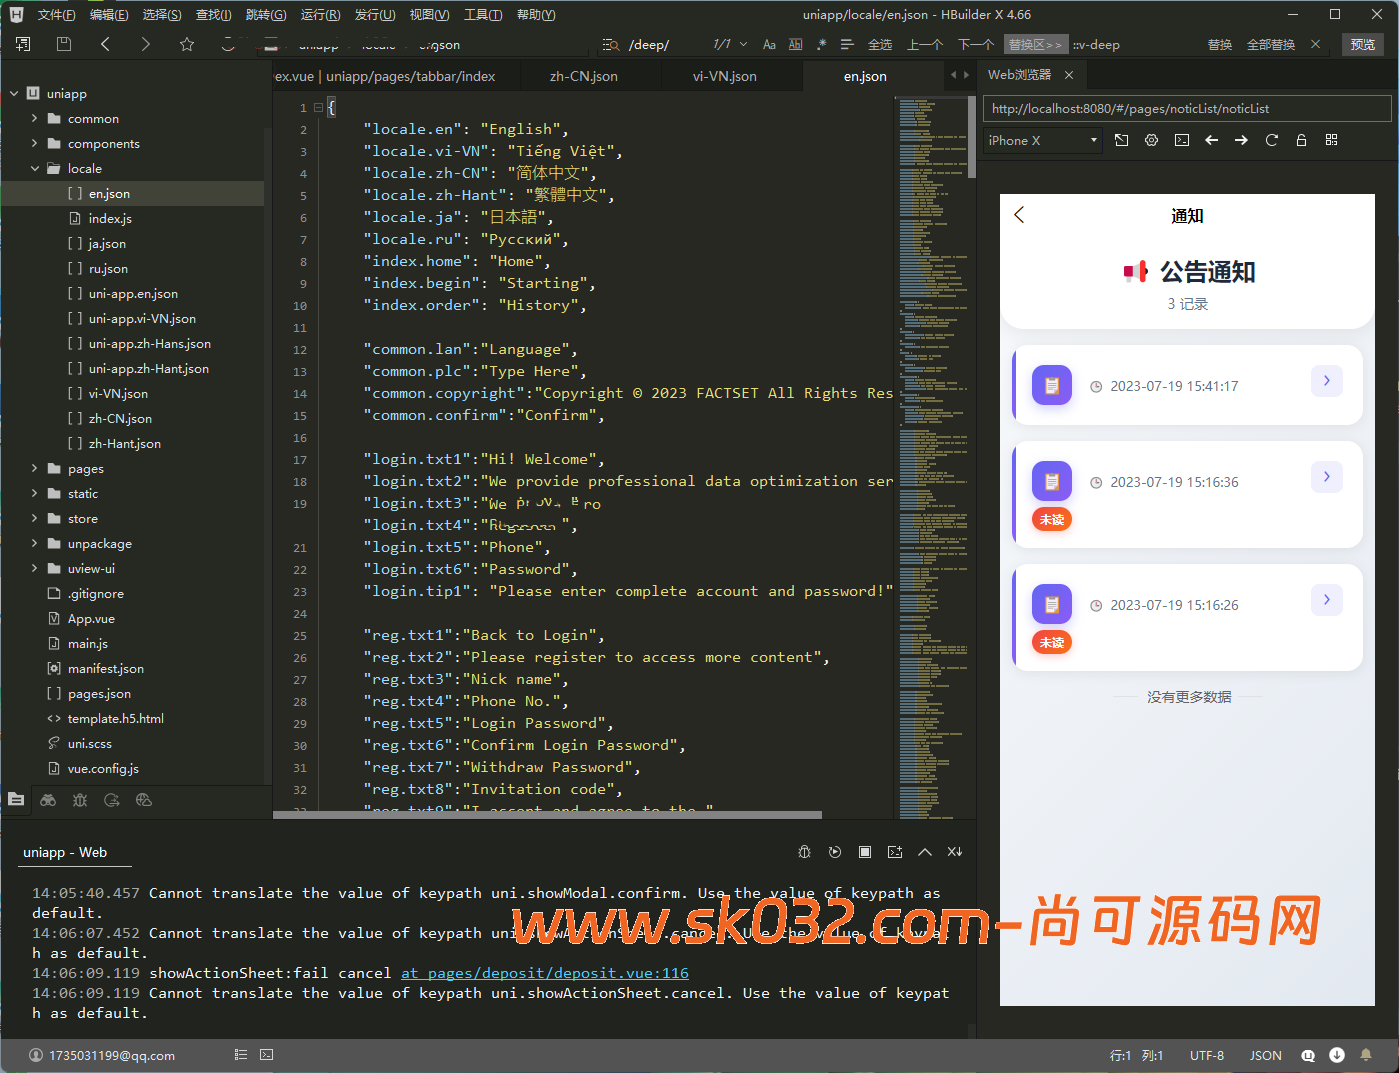Start debugging via the bug icon
Viewport: 1399px width, 1073px height.
pos(805,851)
